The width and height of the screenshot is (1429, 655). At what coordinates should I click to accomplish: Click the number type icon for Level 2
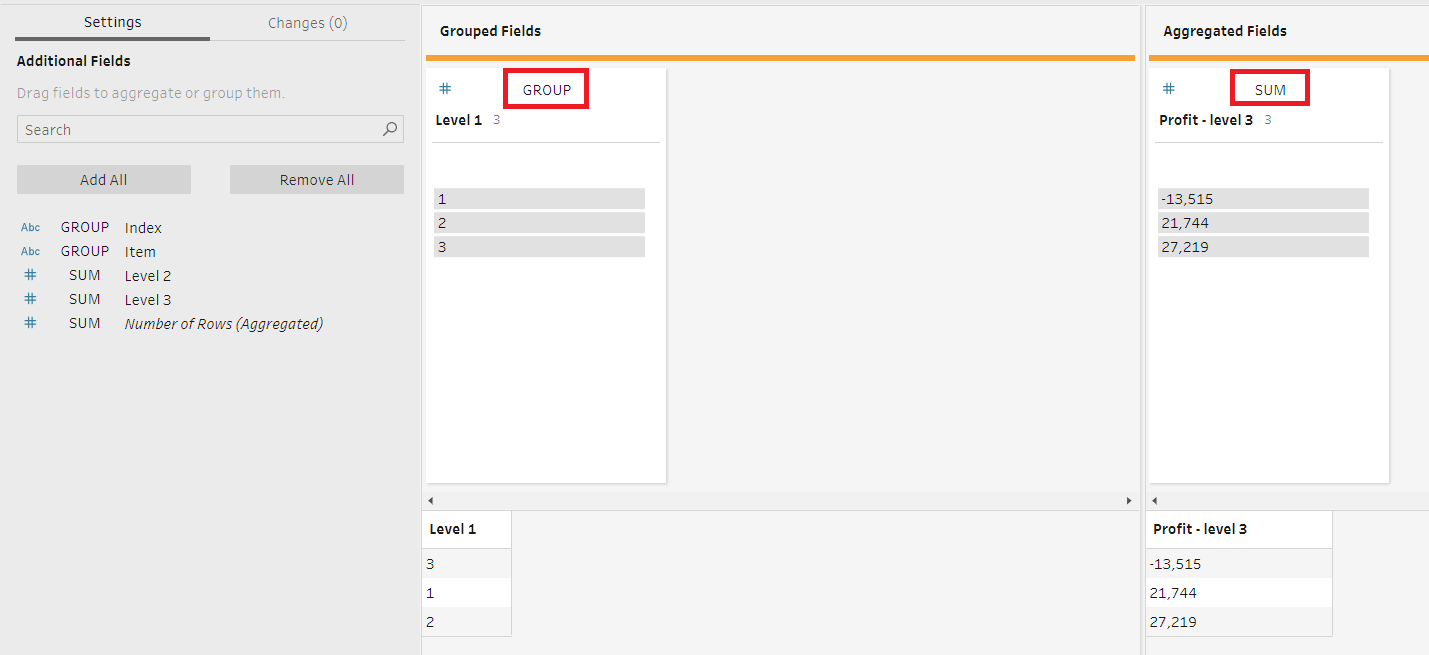point(31,275)
